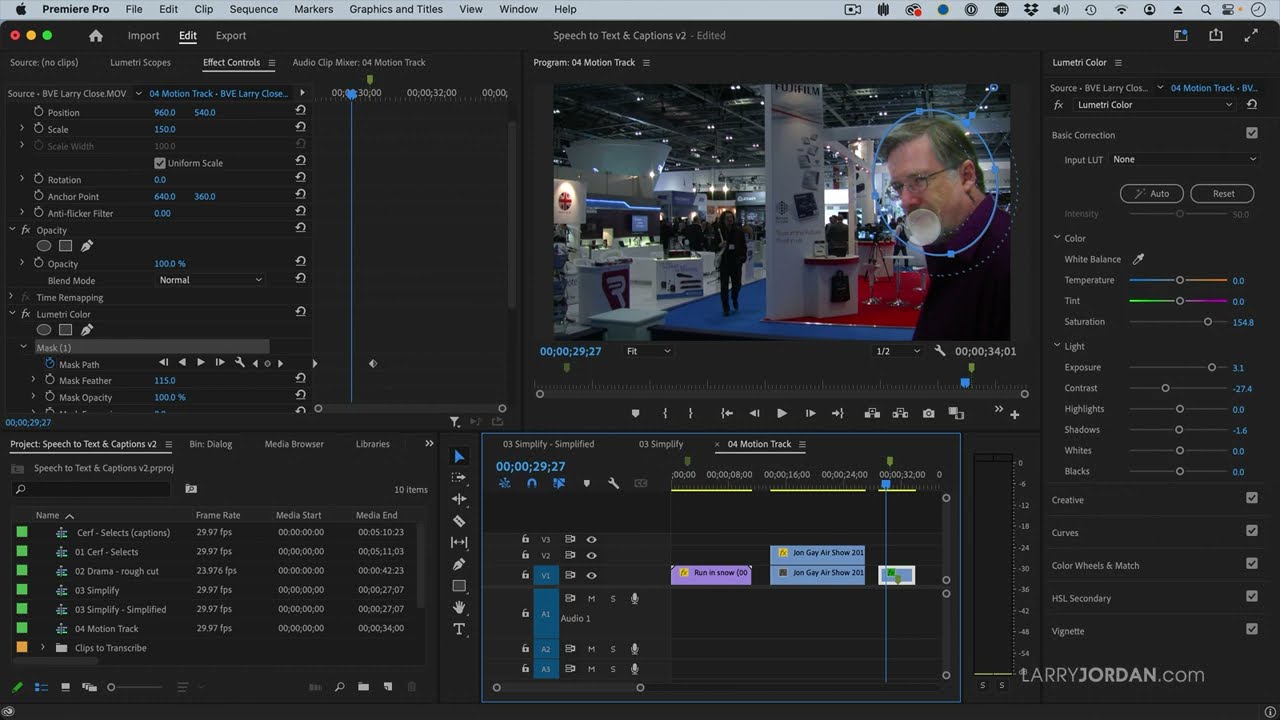Reset Position parameter
Image resolution: width=1280 pixels, height=720 pixels.
point(300,112)
